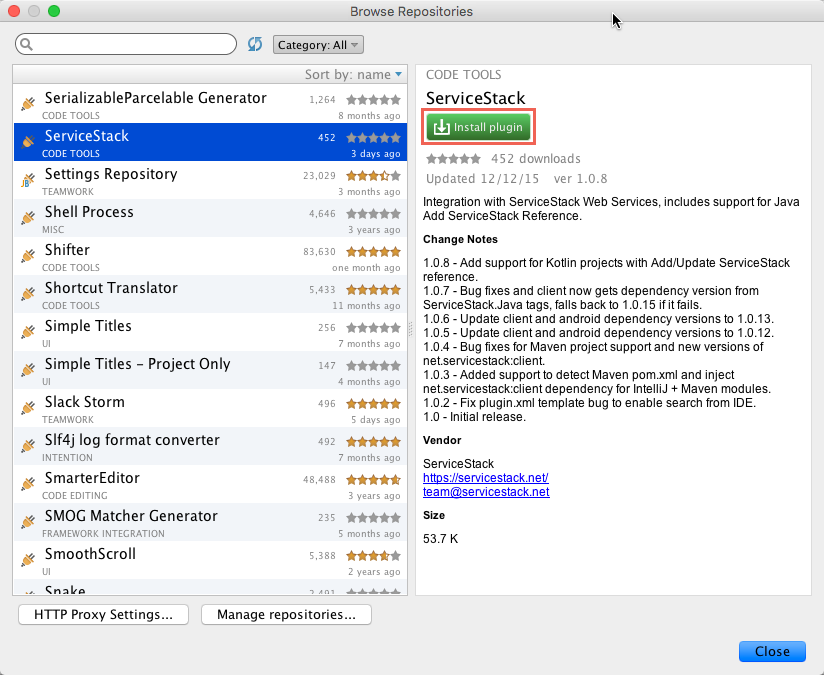Click Manage repositories button
Image resolution: width=824 pixels, height=675 pixels.
click(x=286, y=614)
